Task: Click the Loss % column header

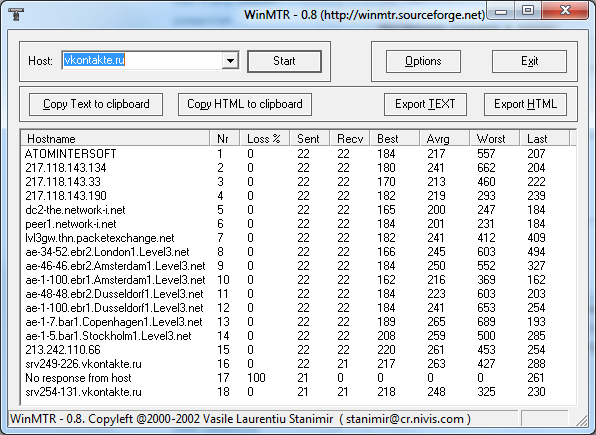Action: [x=265, y=139]
